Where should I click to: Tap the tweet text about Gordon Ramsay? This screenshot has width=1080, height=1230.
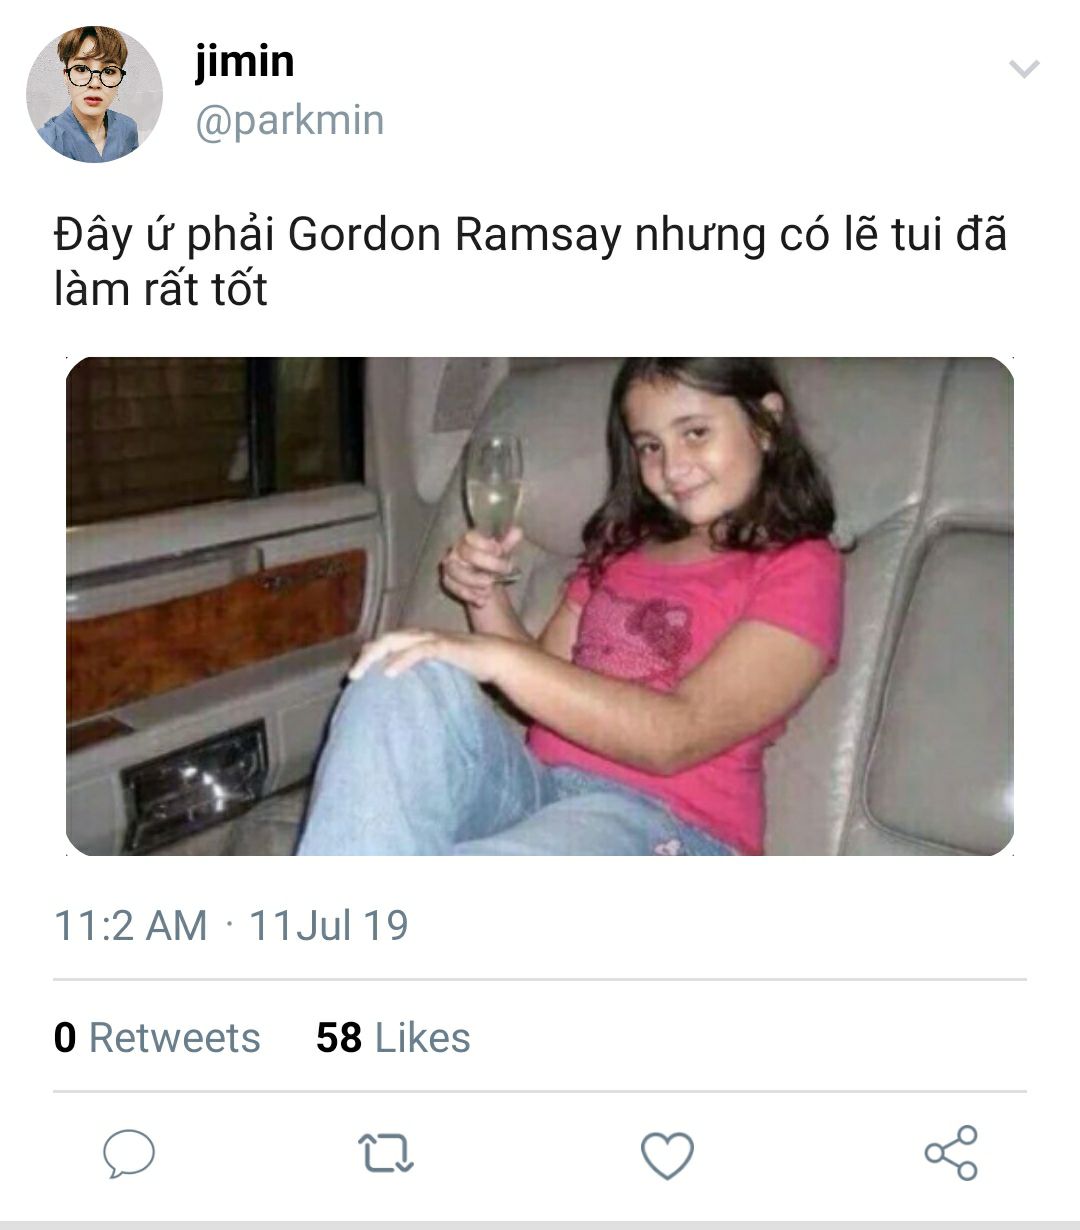530,261
